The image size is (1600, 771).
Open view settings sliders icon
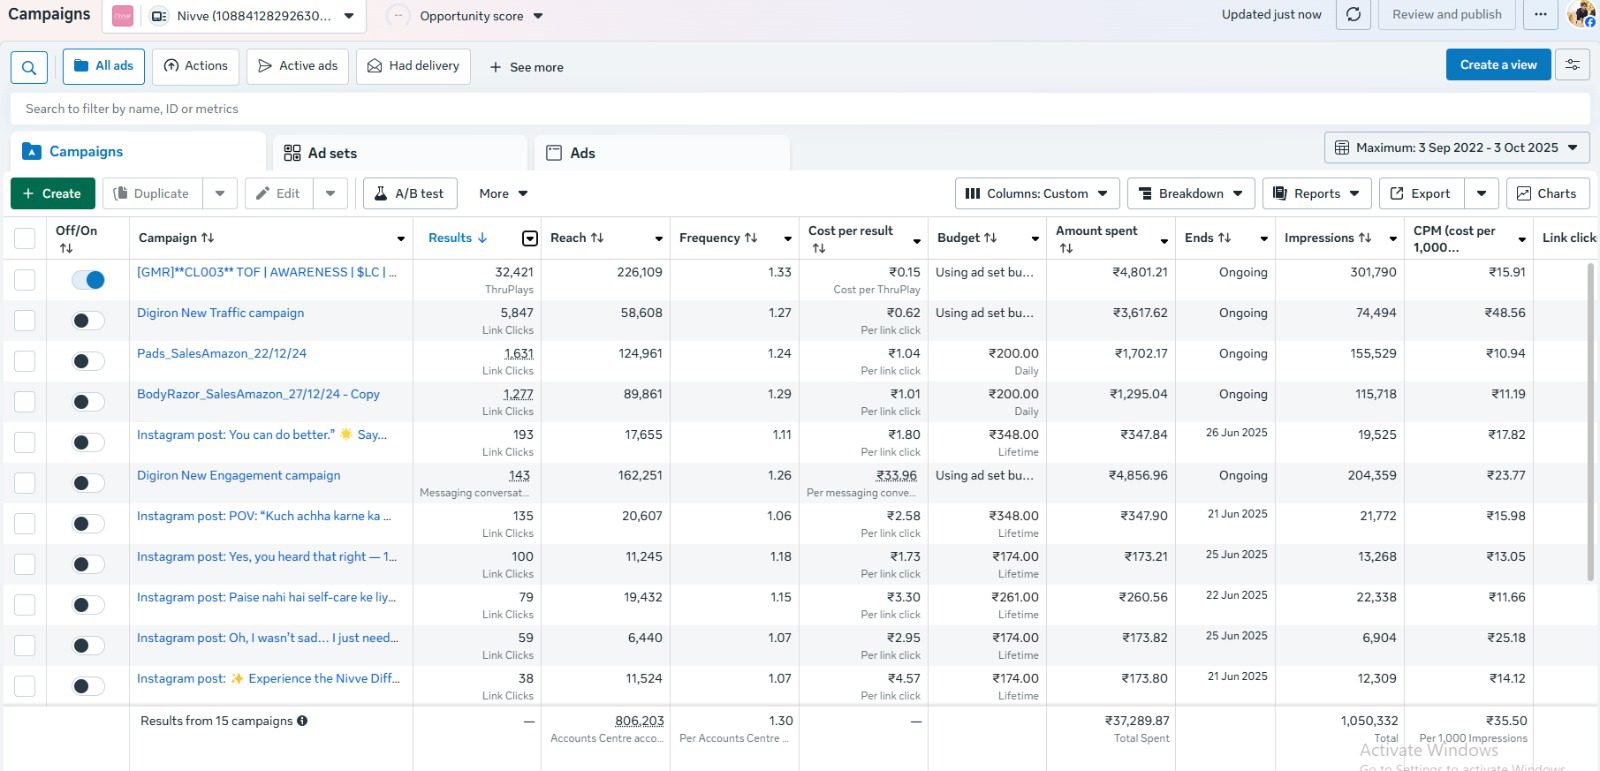(1572, 65)
